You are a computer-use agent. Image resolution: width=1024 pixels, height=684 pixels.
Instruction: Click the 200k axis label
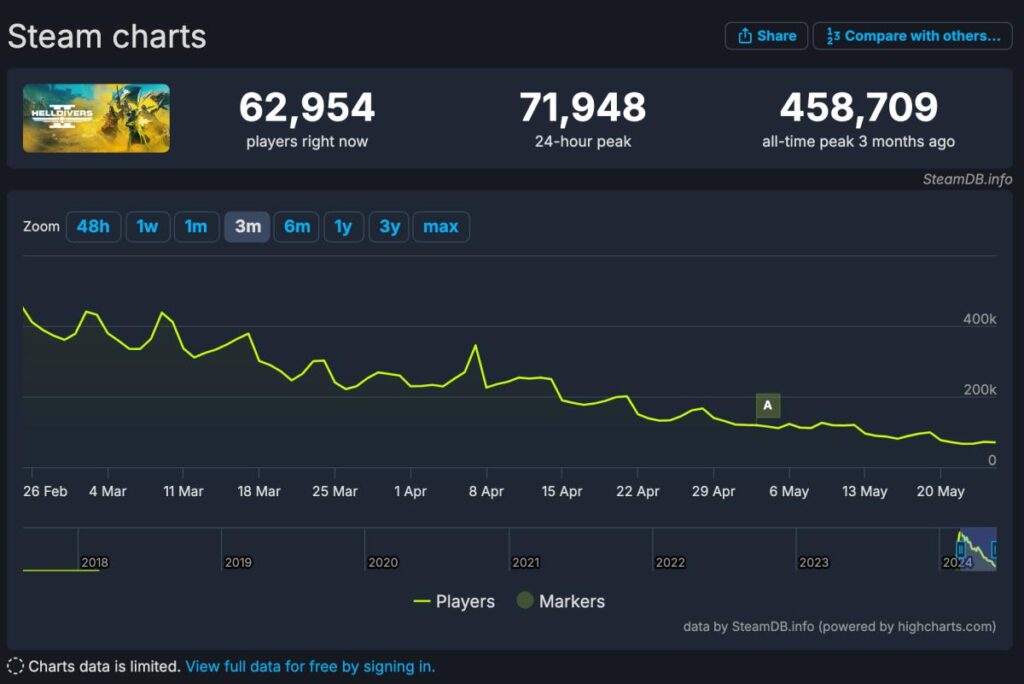[980, 389]
